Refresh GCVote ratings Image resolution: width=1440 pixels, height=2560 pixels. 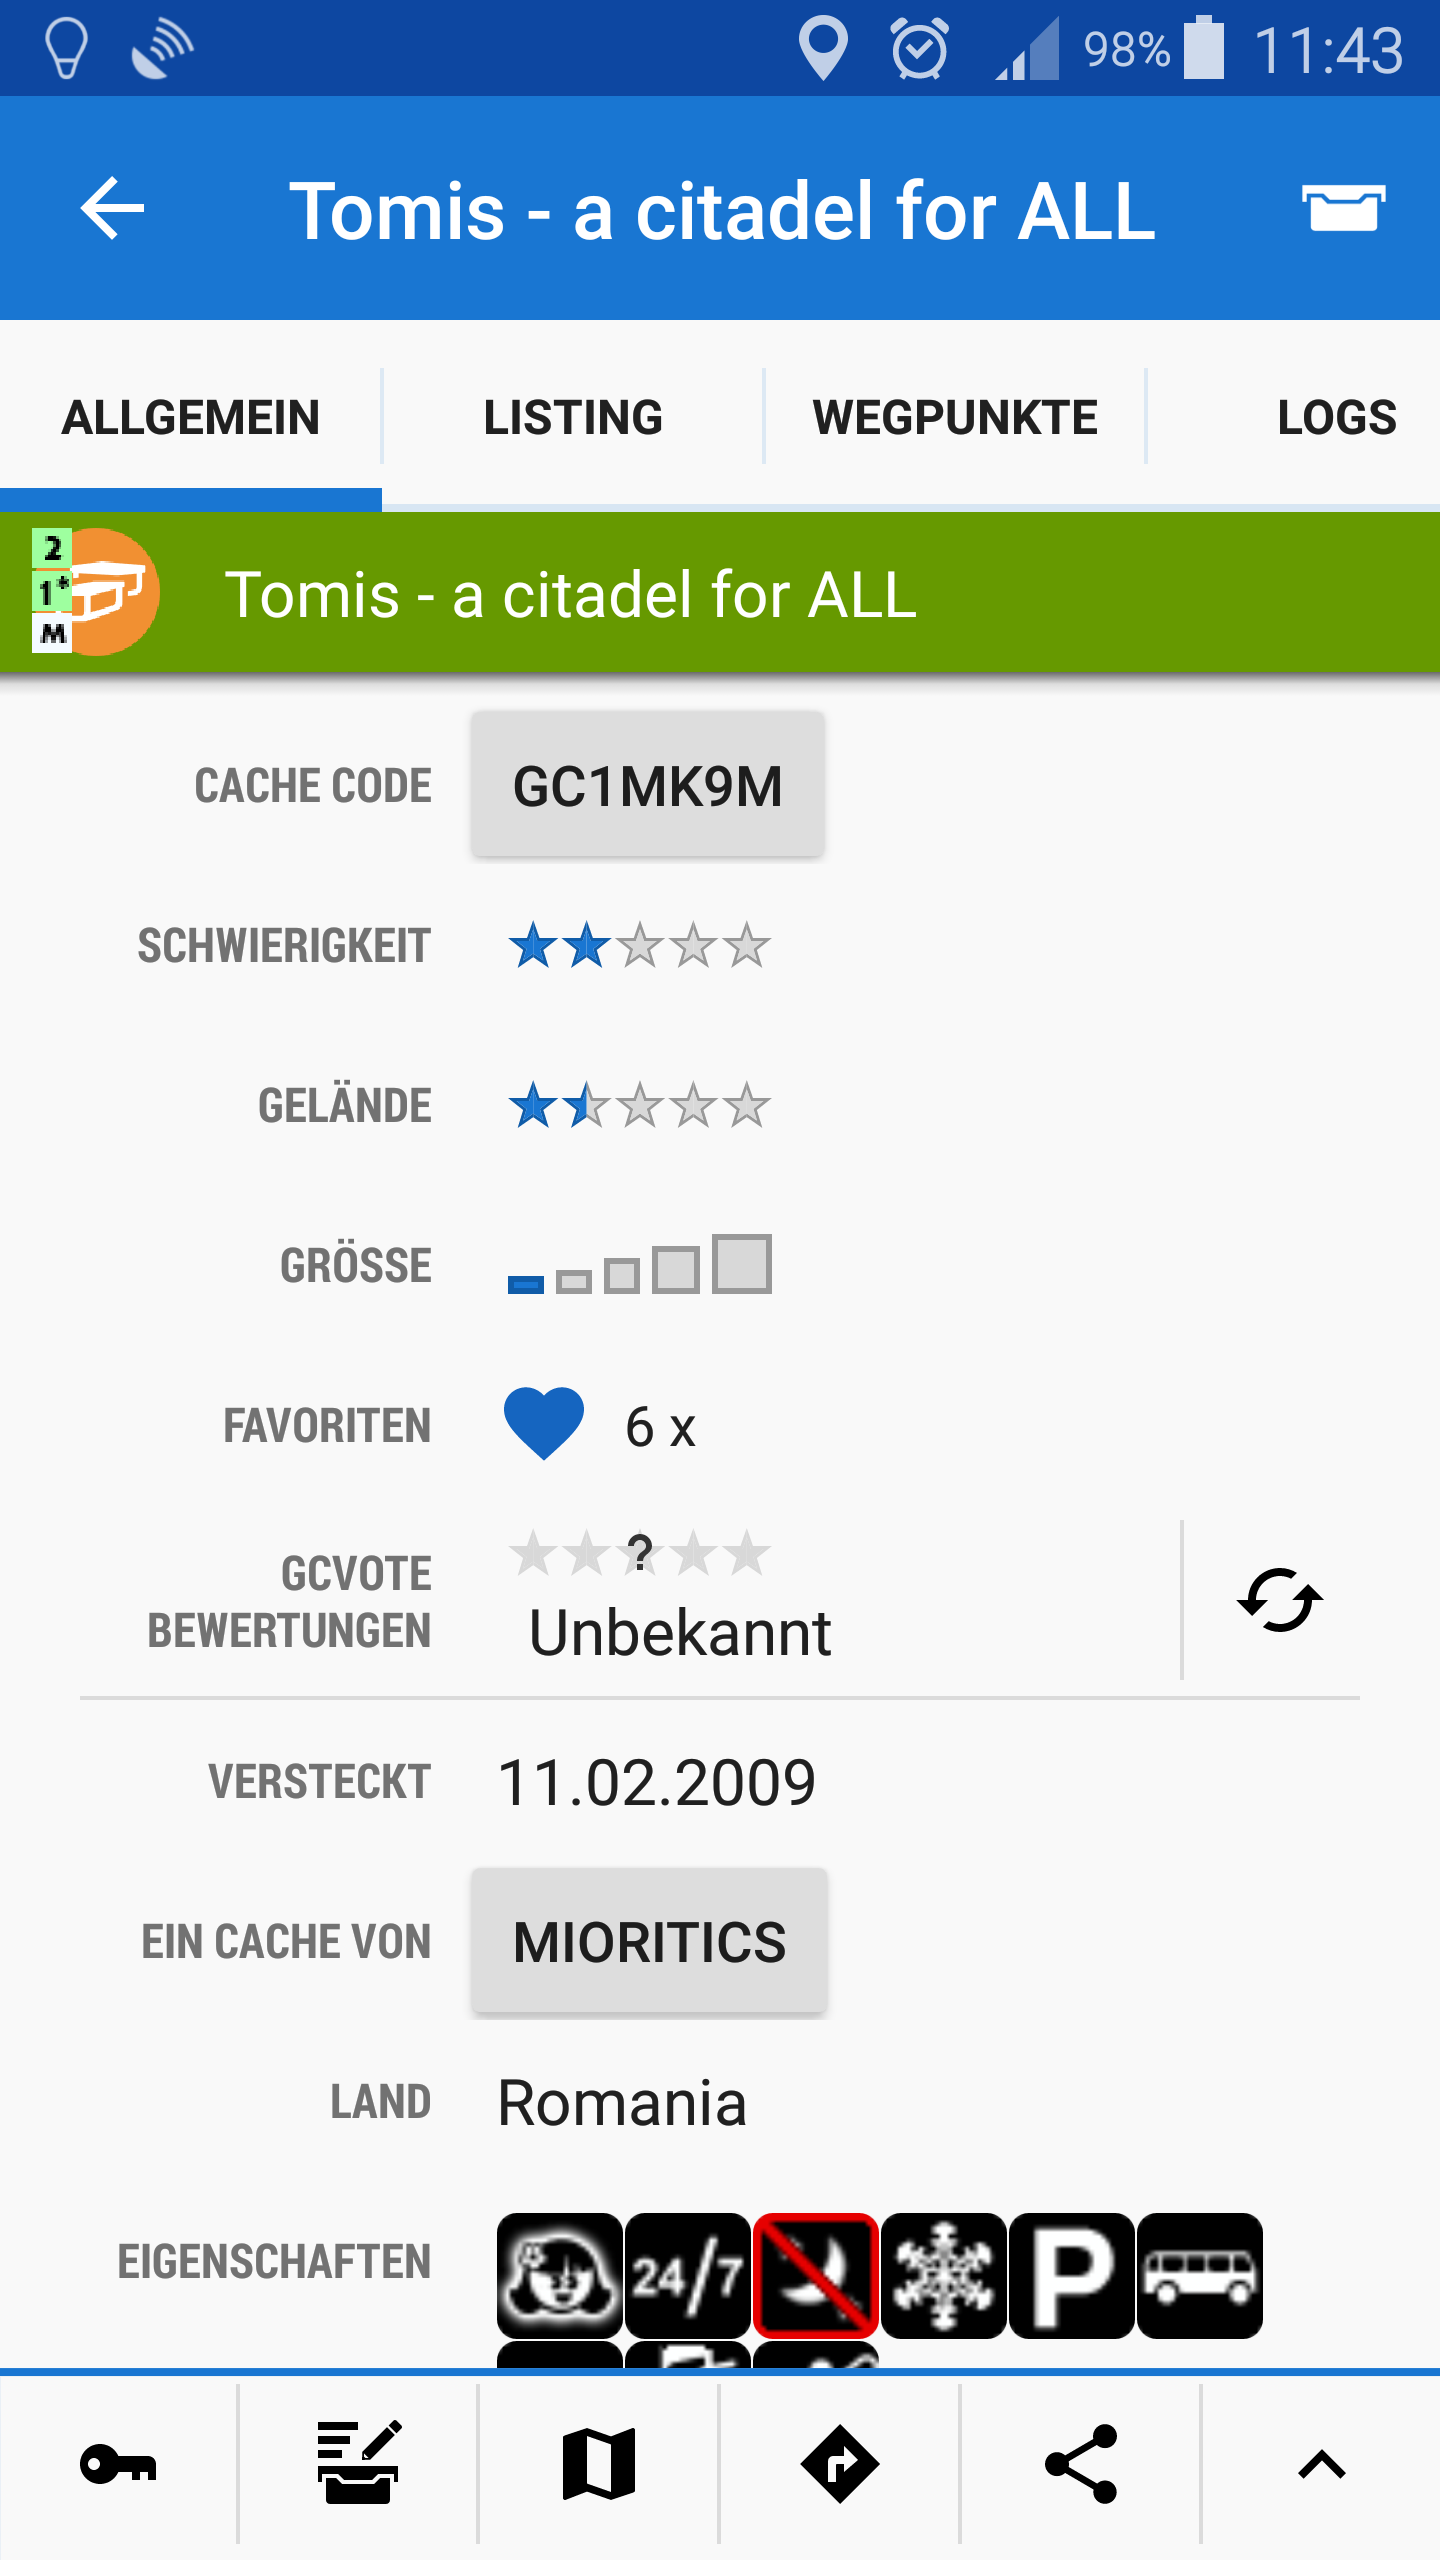pyautogui.click(x=1279, y=1600)
